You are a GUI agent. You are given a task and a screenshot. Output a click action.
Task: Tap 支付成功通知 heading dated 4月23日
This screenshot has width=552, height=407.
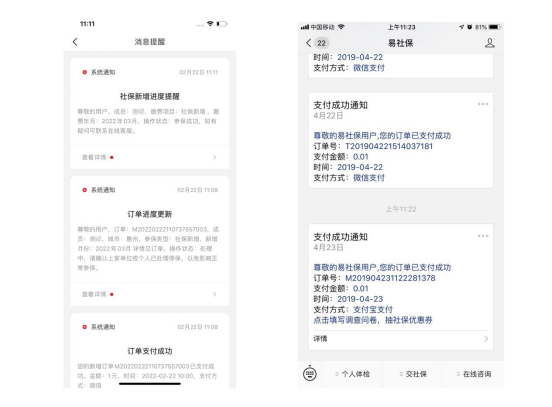click(340, 237)
